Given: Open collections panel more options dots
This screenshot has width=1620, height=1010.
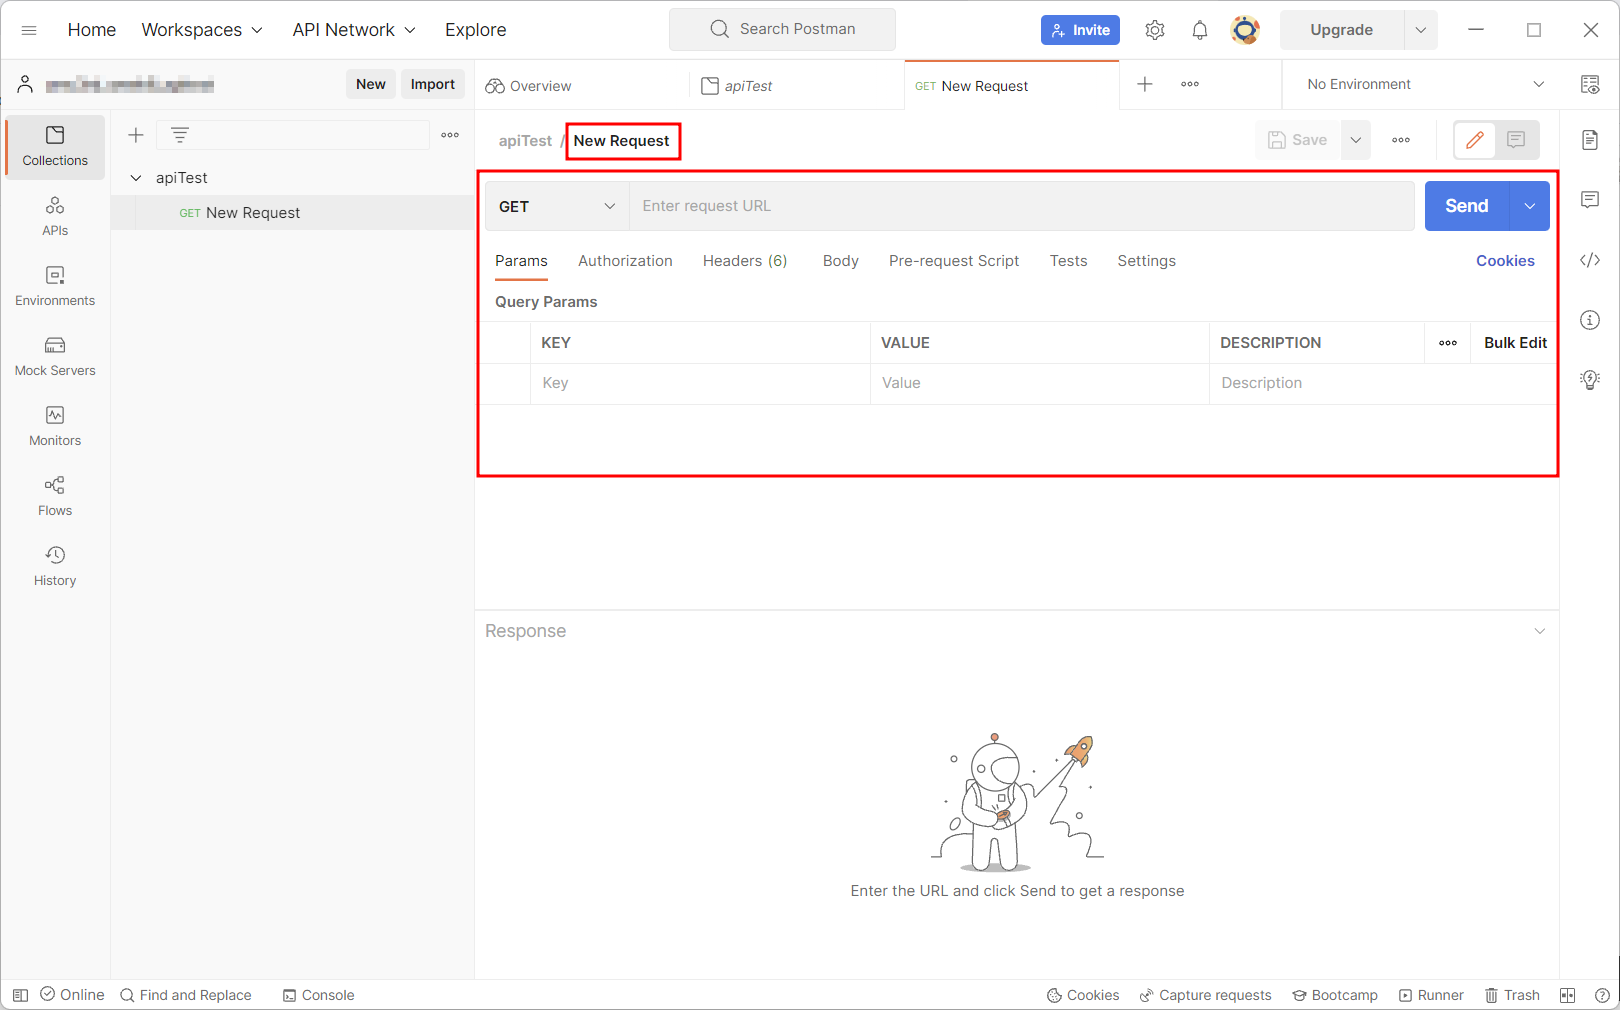Looking at the screenshot, I should click(x=450, y=135).
